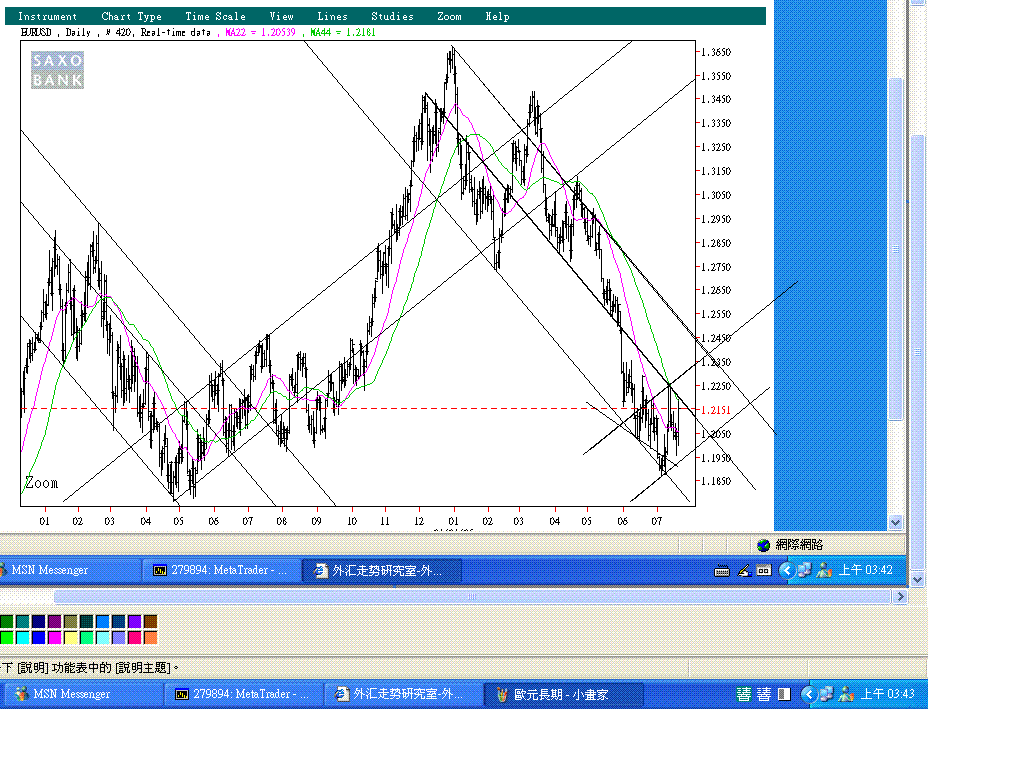Screen dimensions: 1024x768
Task: Click the MA22 = 1.20539 indicator text
Action: (x=260, y=32)
